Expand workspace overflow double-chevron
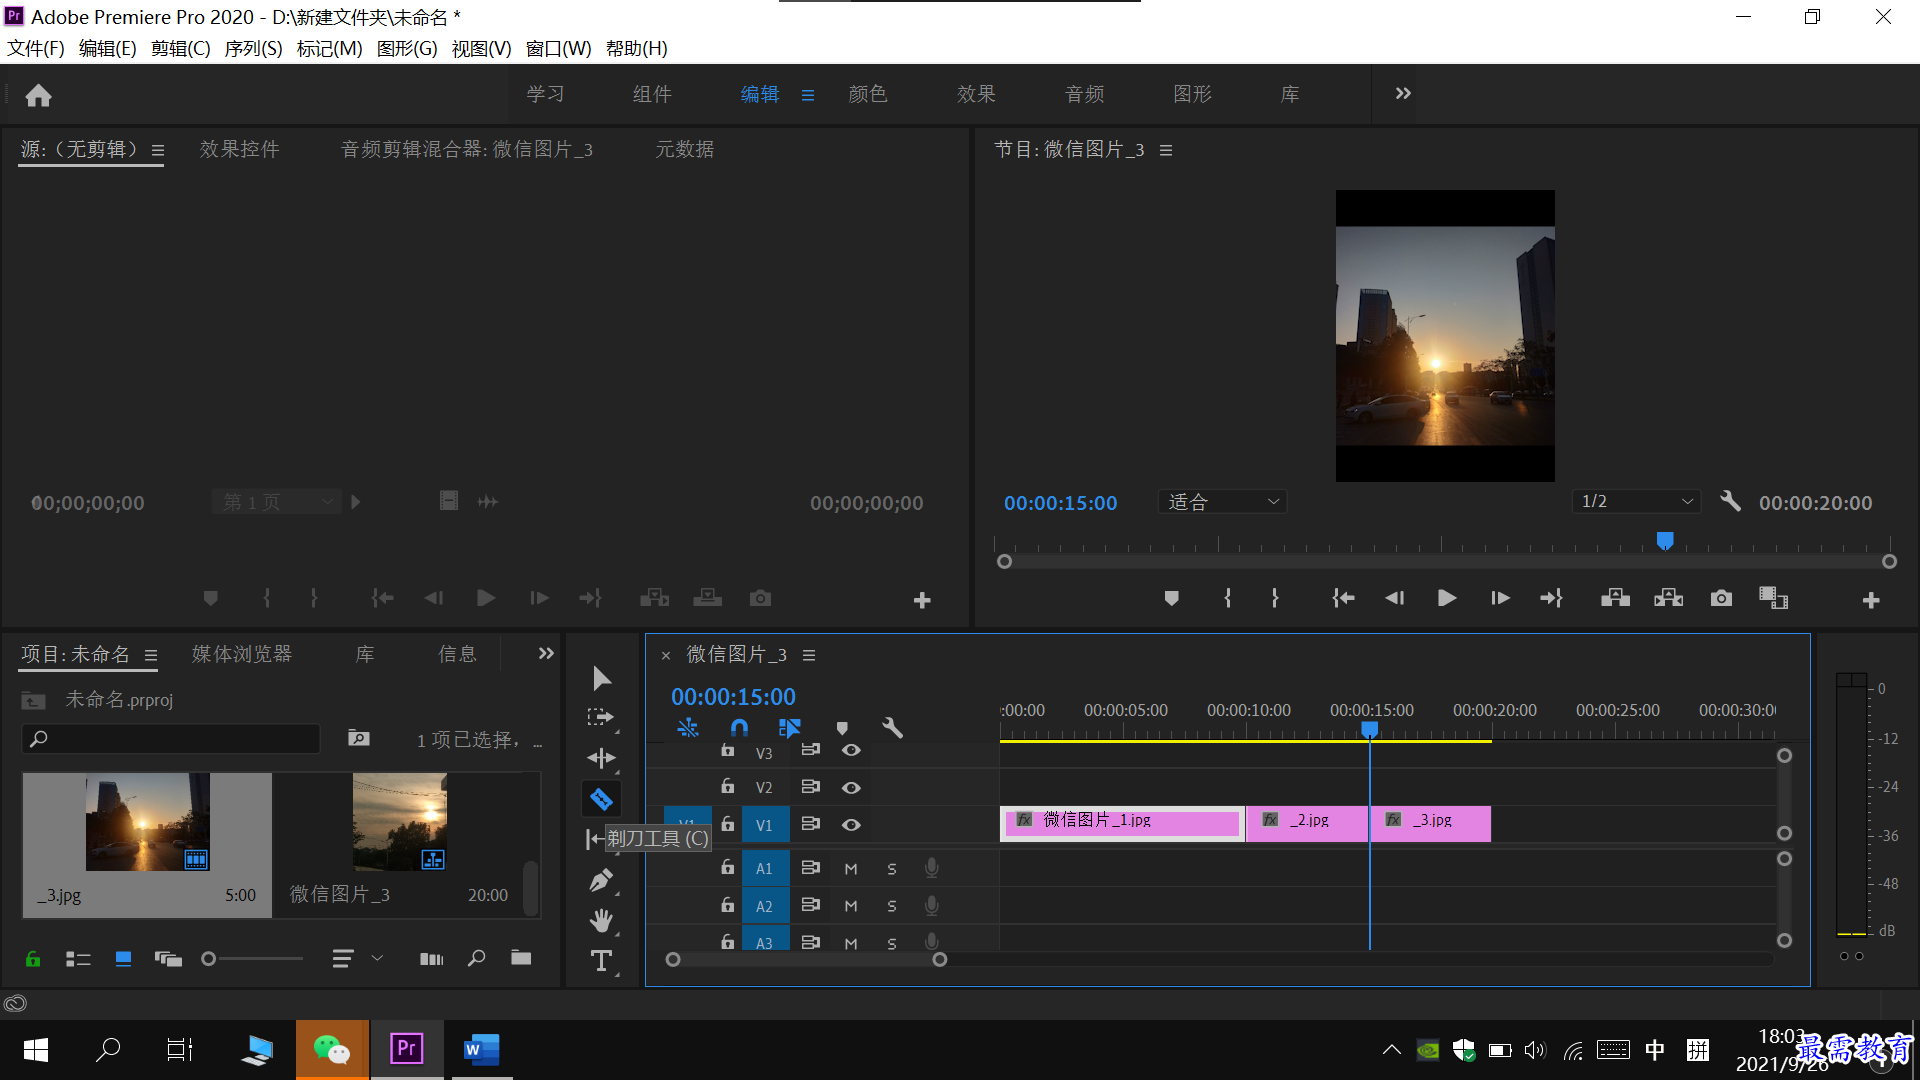This screenshot has height=1080, width=1920. [x=1403, y=93]
